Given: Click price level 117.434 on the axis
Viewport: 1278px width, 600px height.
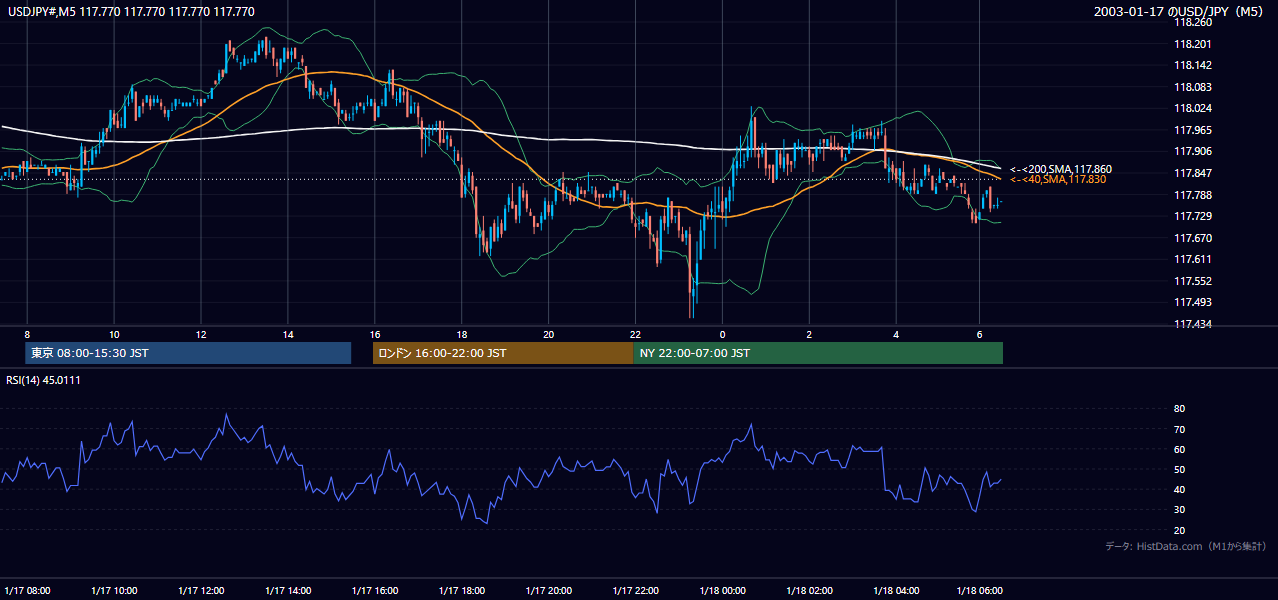Looking at the screenshot, I should (1192, 324).
